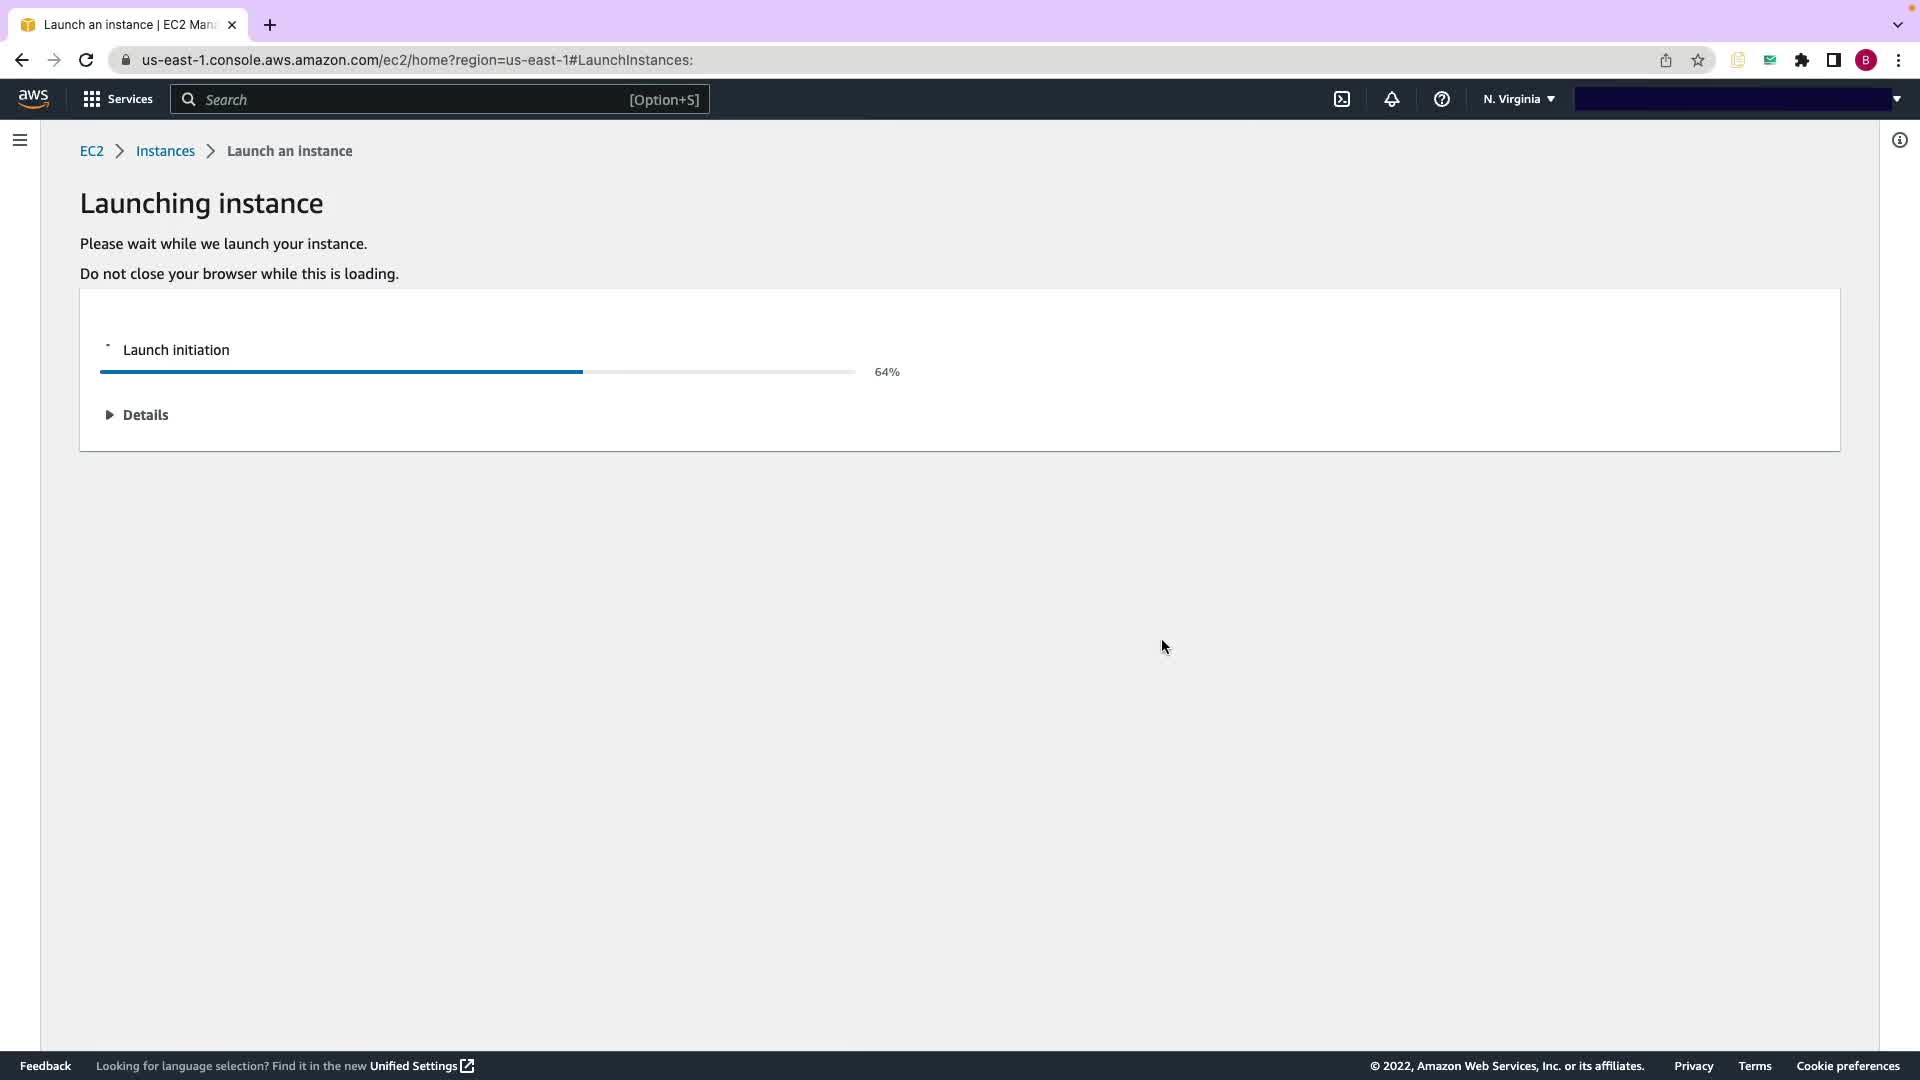The width and height of the screenshot is (1920, 1080).
Task: Click the AWS logo home icon
Action: coord(33,99)
